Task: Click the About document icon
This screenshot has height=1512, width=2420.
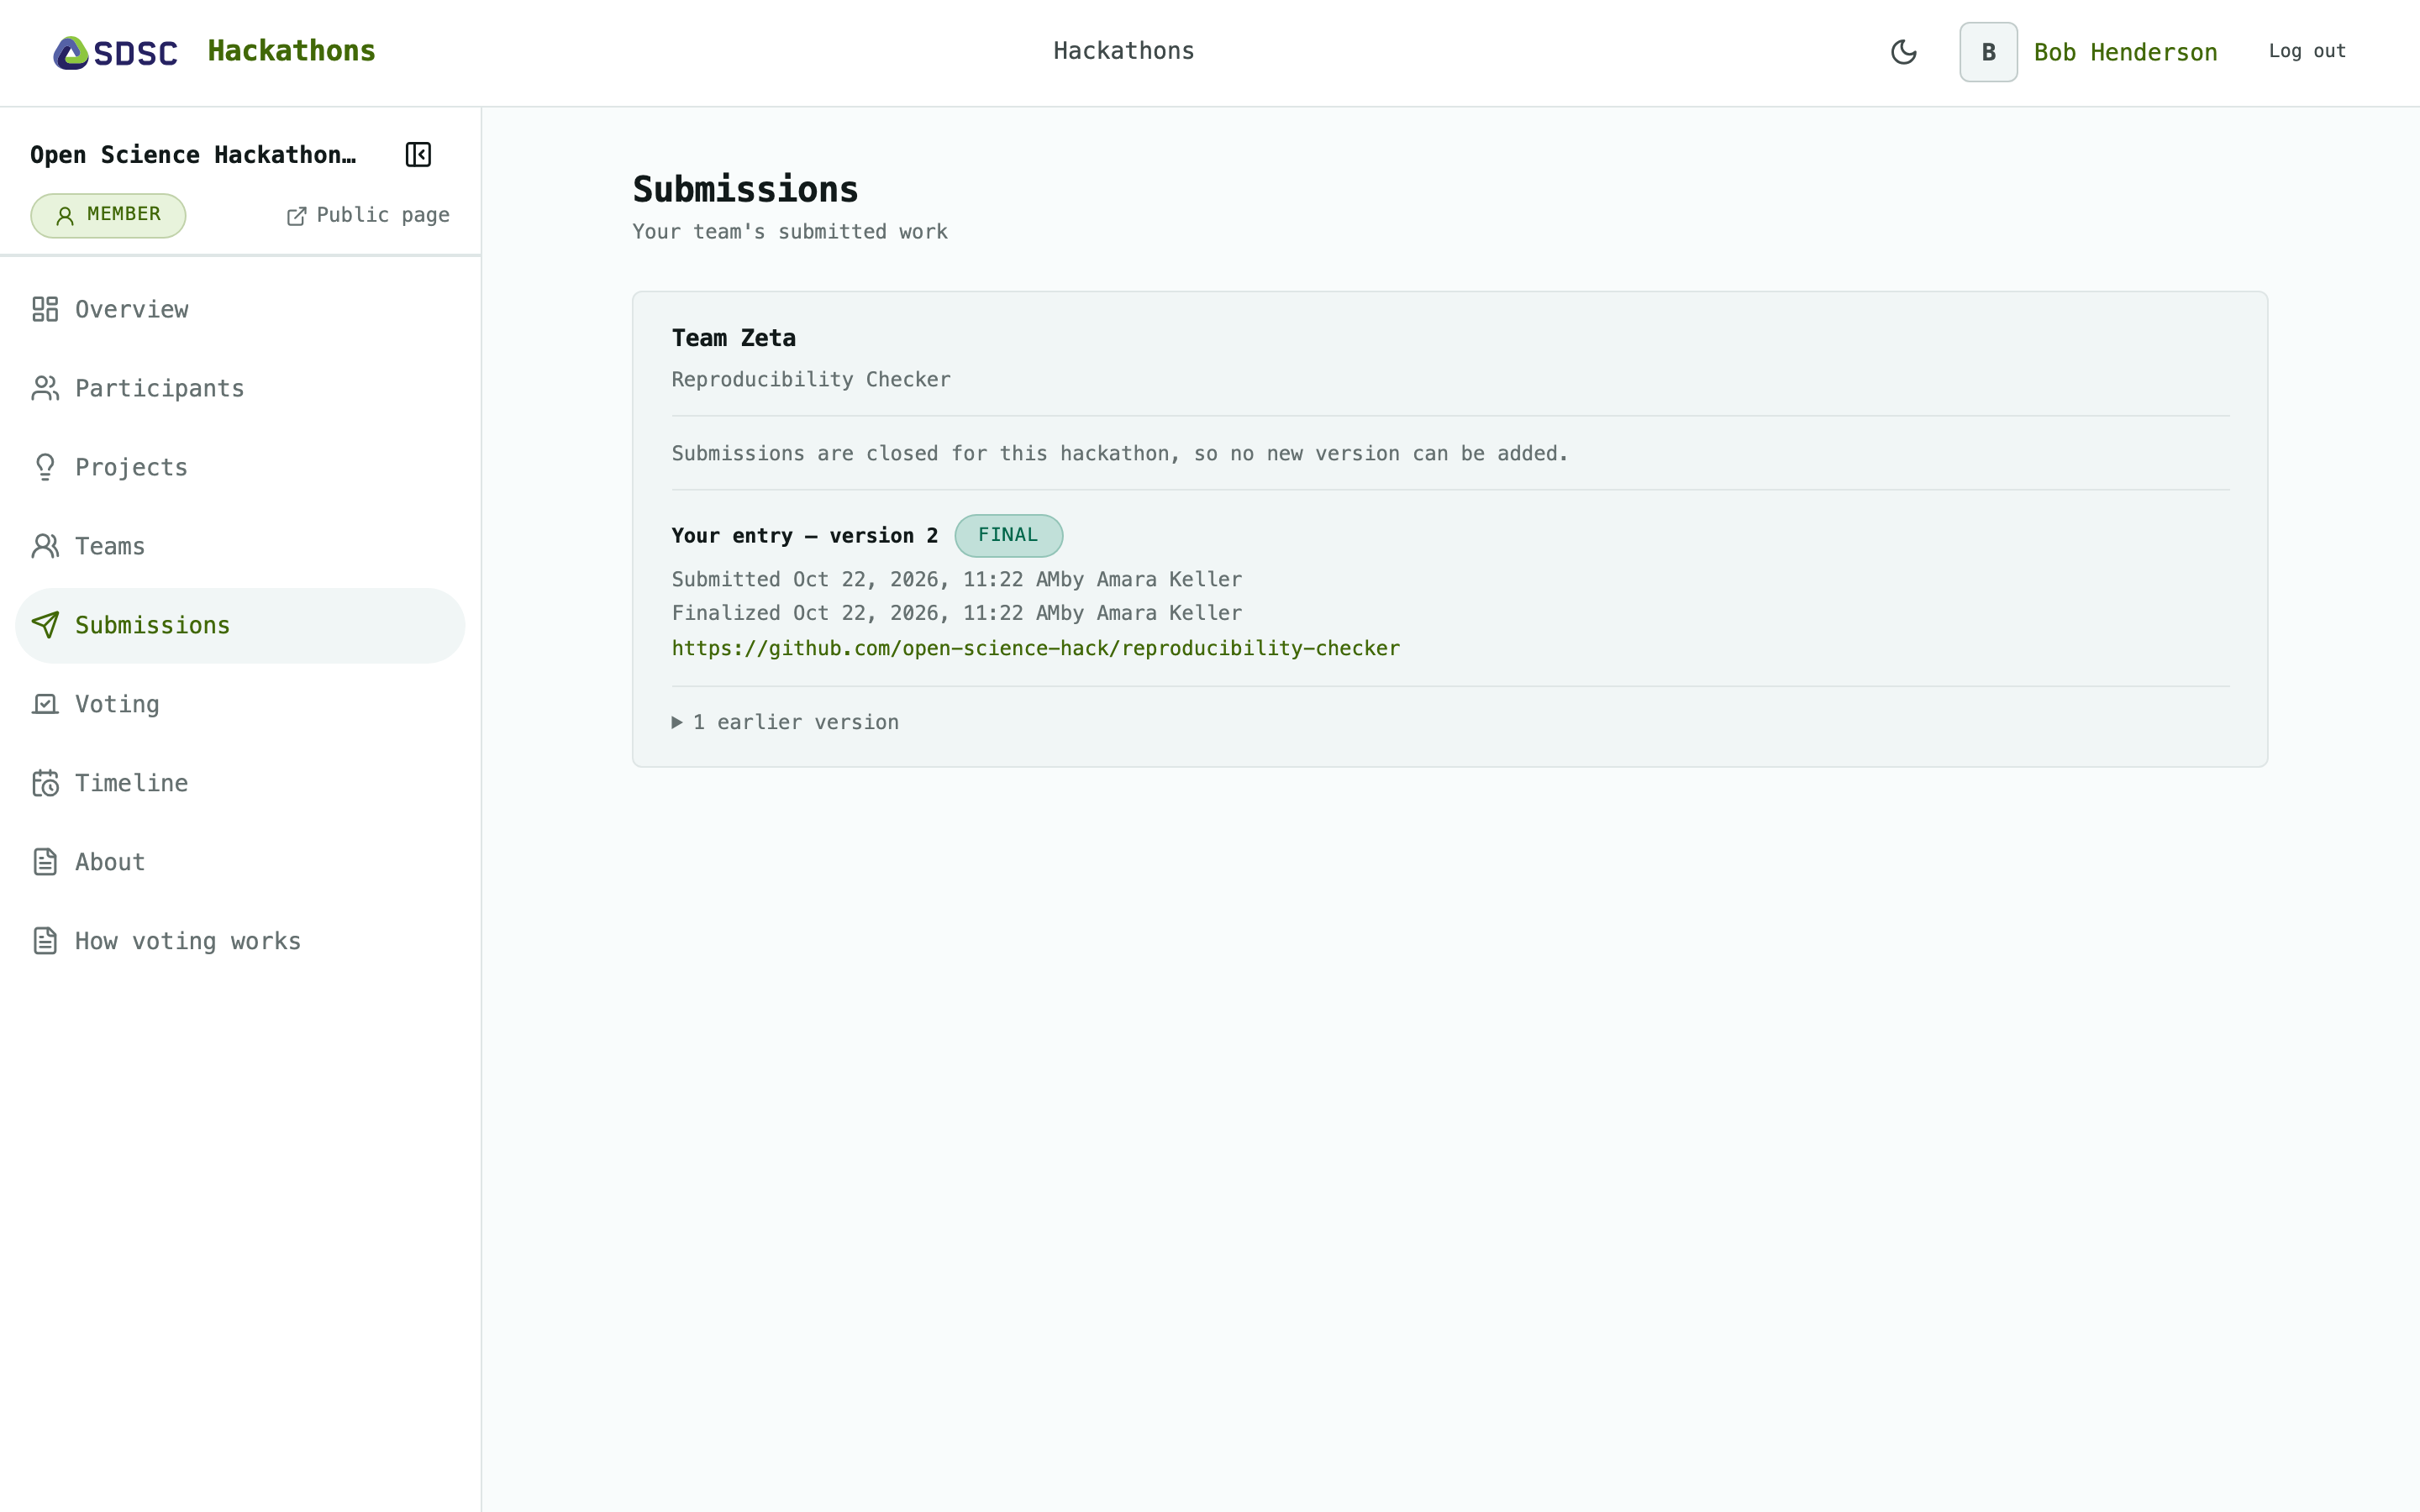Action: tap(45, 862)
